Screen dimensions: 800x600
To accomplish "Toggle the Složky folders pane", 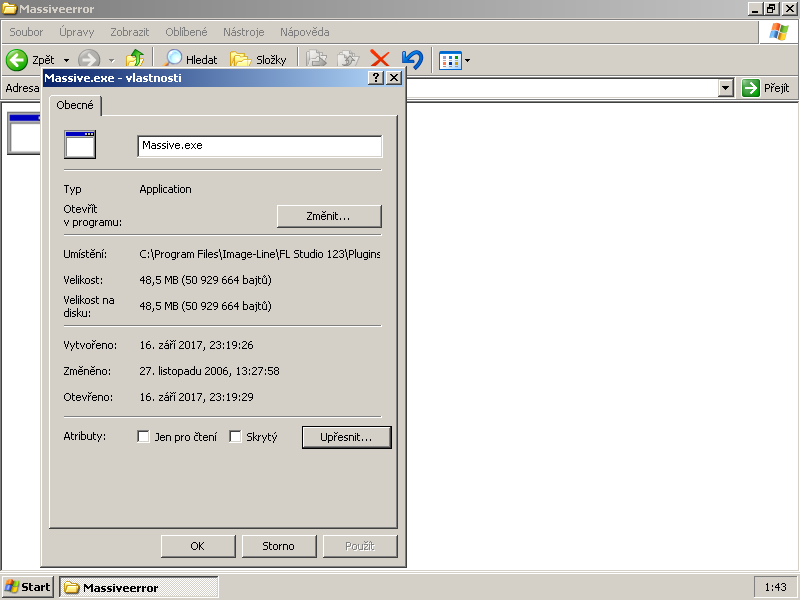I will coord(258,60).
